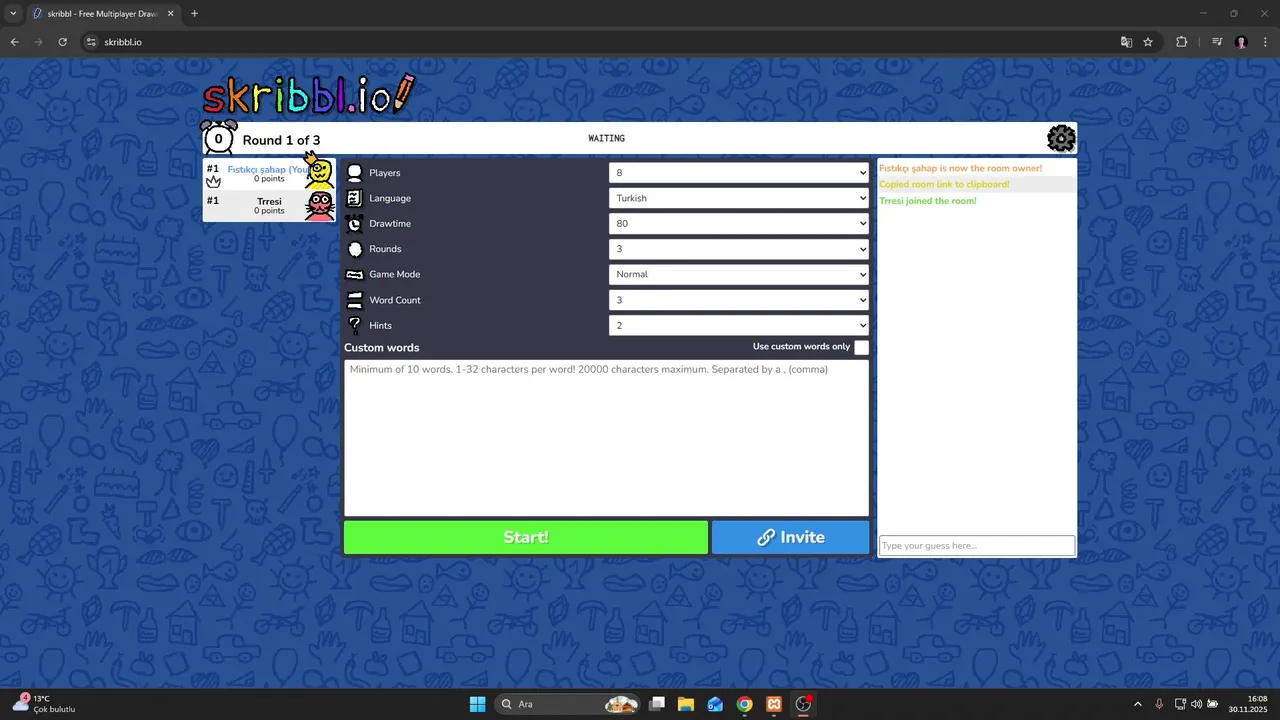Click the skribbl.io logo
The image size is (1280, 720).
308,94
